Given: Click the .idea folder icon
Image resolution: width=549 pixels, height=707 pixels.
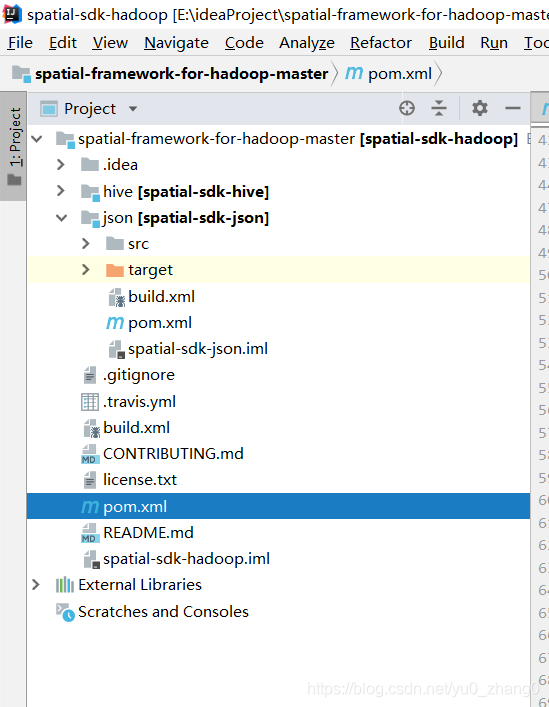Looking at the screenshot, I should coord(90,165).
